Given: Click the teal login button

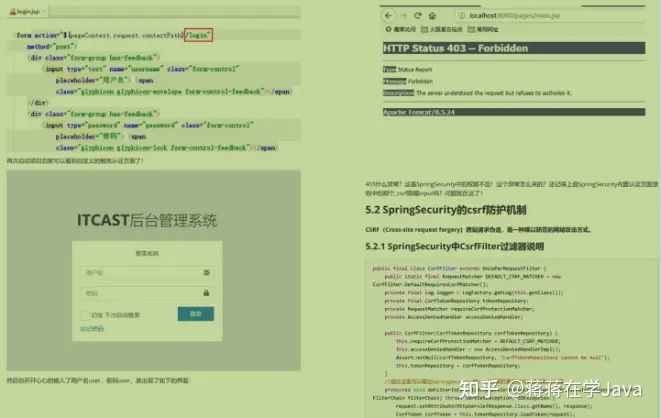Looking at the screenshot, I should point(196,314).
